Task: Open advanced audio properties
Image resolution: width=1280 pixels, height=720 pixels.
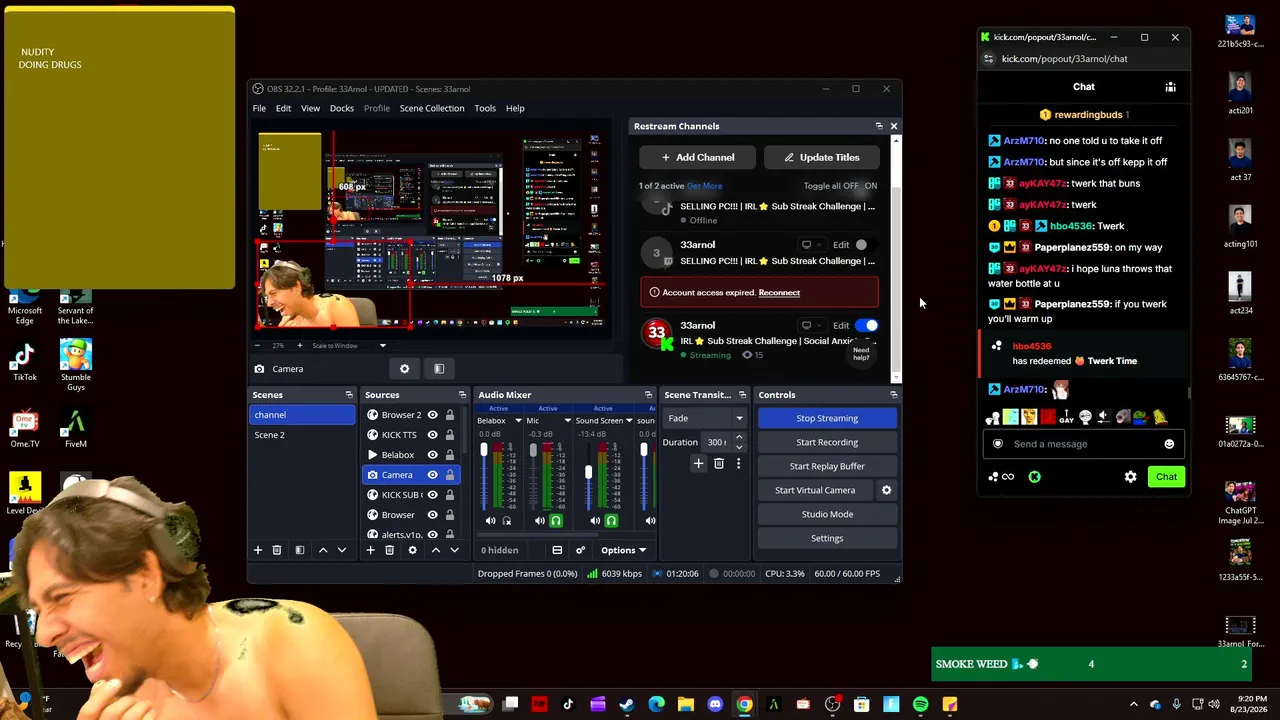Action: (x=580, y=550)
